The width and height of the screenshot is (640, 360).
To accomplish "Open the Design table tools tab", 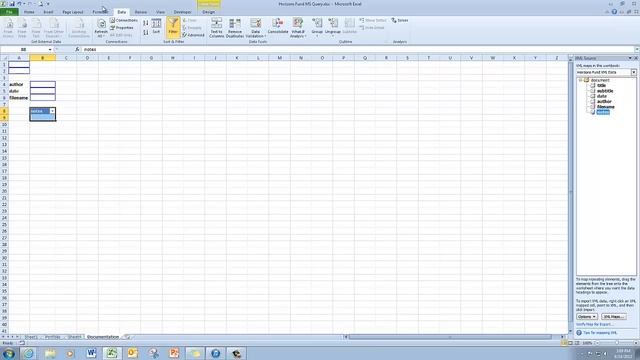I will click(208, 12).
